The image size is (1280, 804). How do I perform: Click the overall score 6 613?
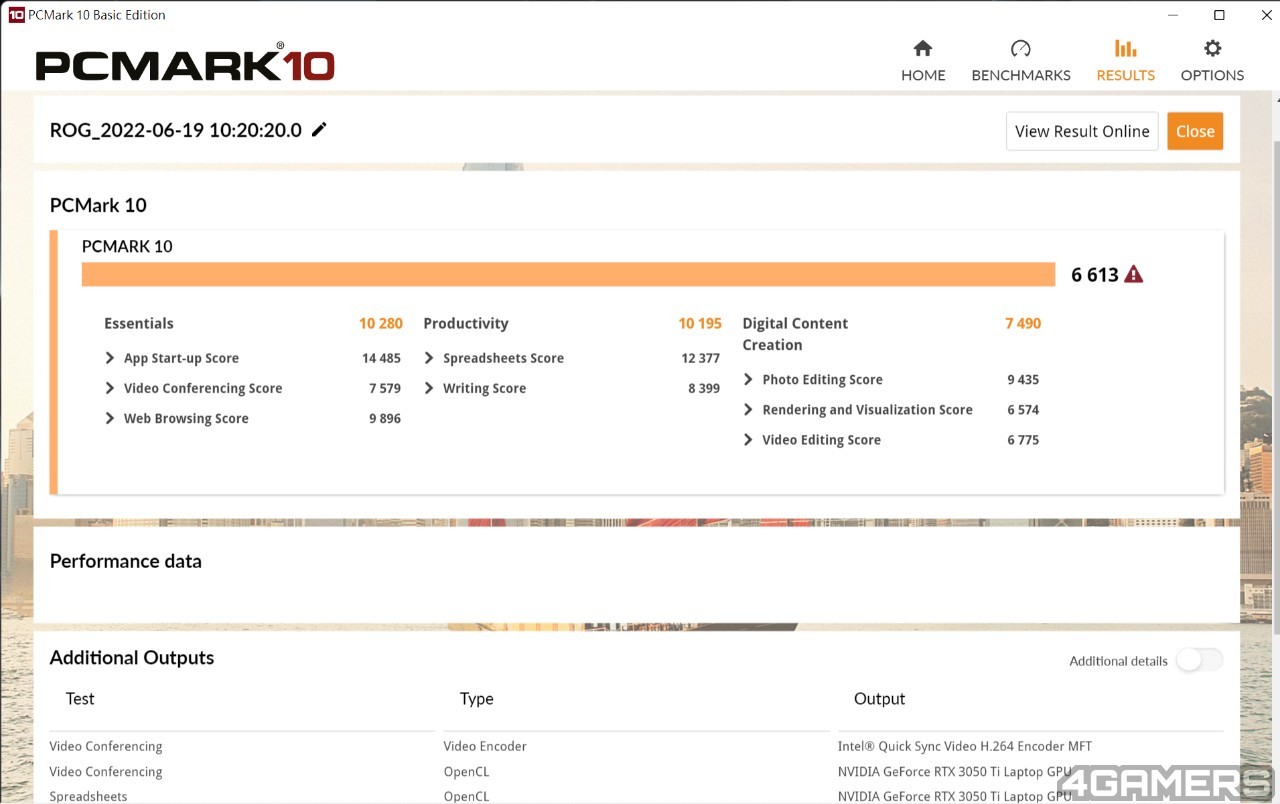pyautogui.click(x=1095, y=275)
